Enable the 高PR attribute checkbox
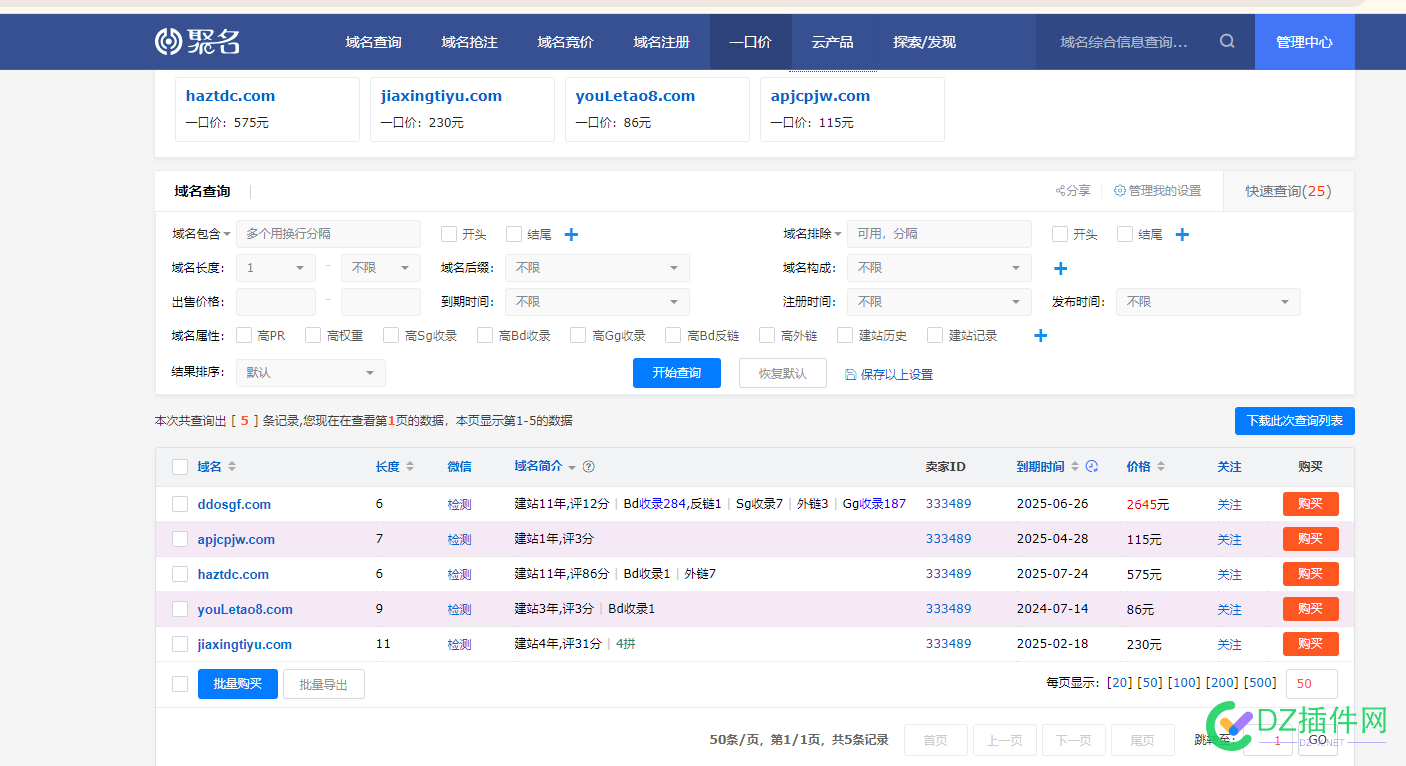This screenshot has width=1406, height=766. click(x=244, y=335)
